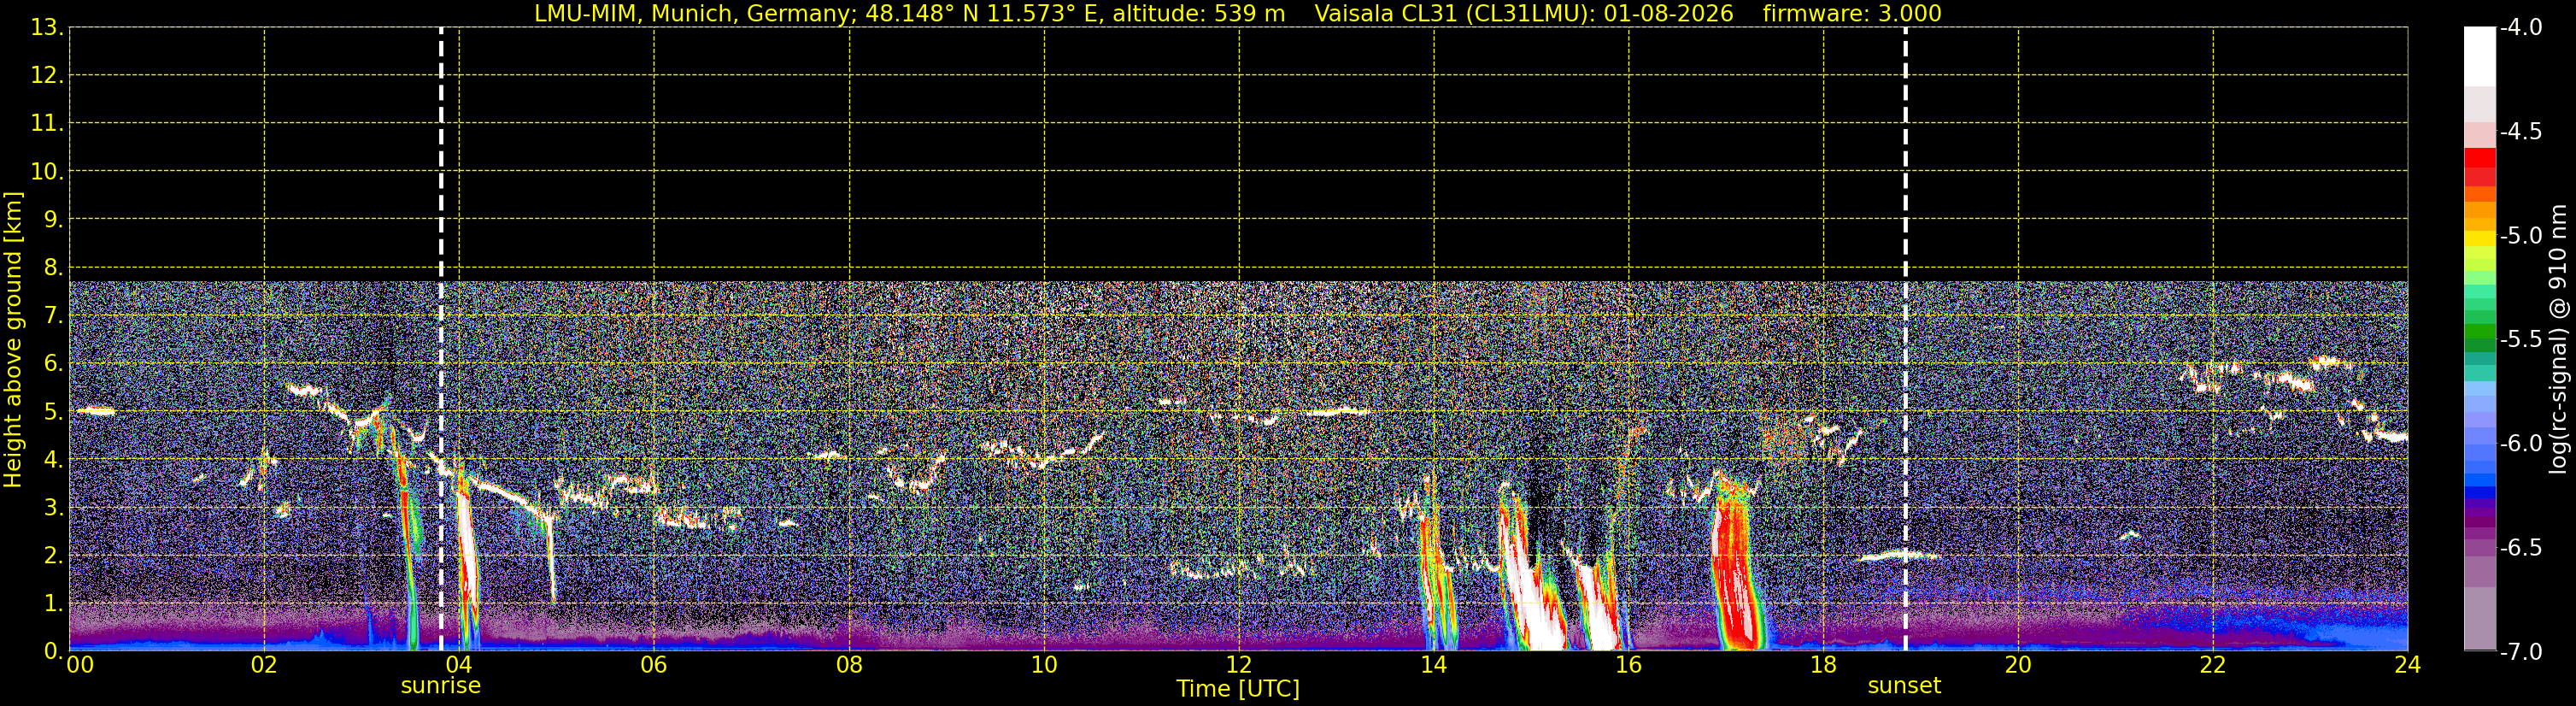Click the '0.' height axis tick label

pyautogui.click(x=53, y=651)
